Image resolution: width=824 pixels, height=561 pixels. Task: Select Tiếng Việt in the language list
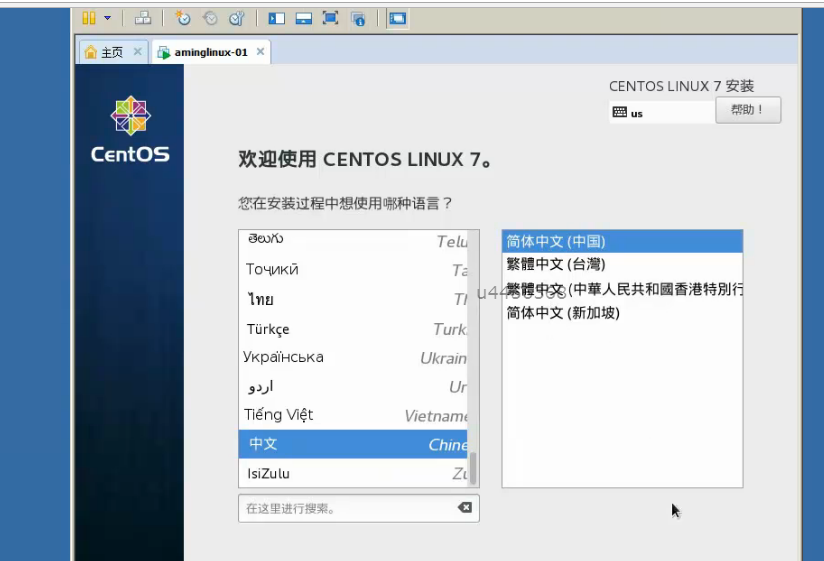pyautogui.click(x=353, y=415)
